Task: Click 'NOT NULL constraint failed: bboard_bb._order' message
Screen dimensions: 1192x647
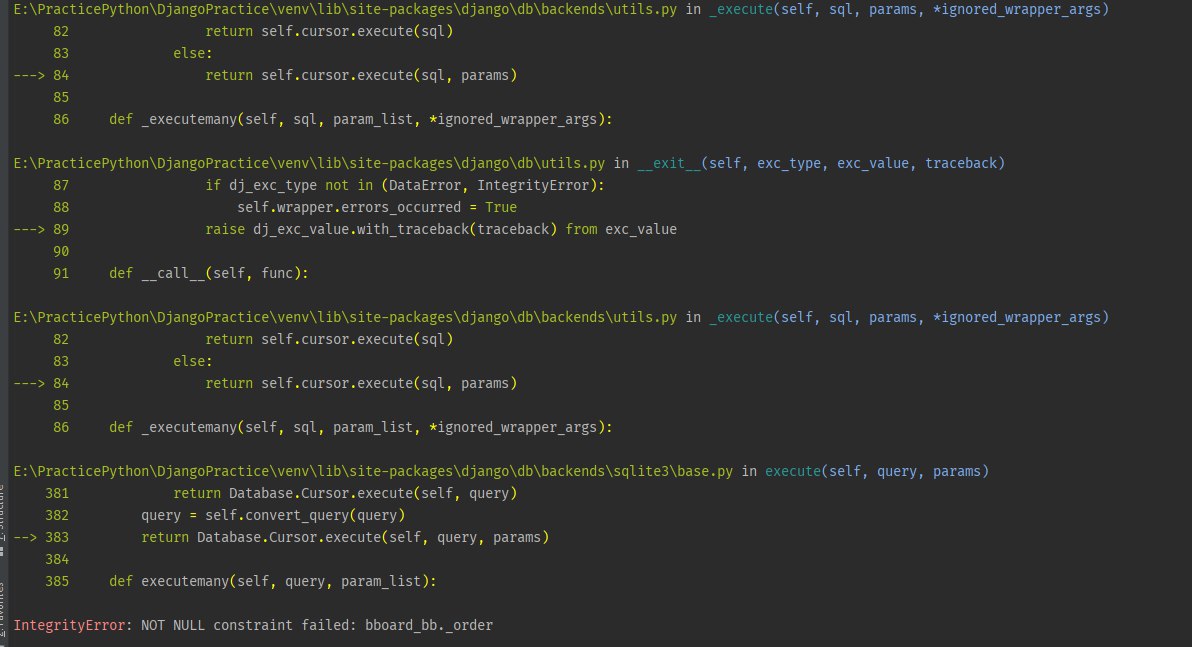Action: (317, 626)
